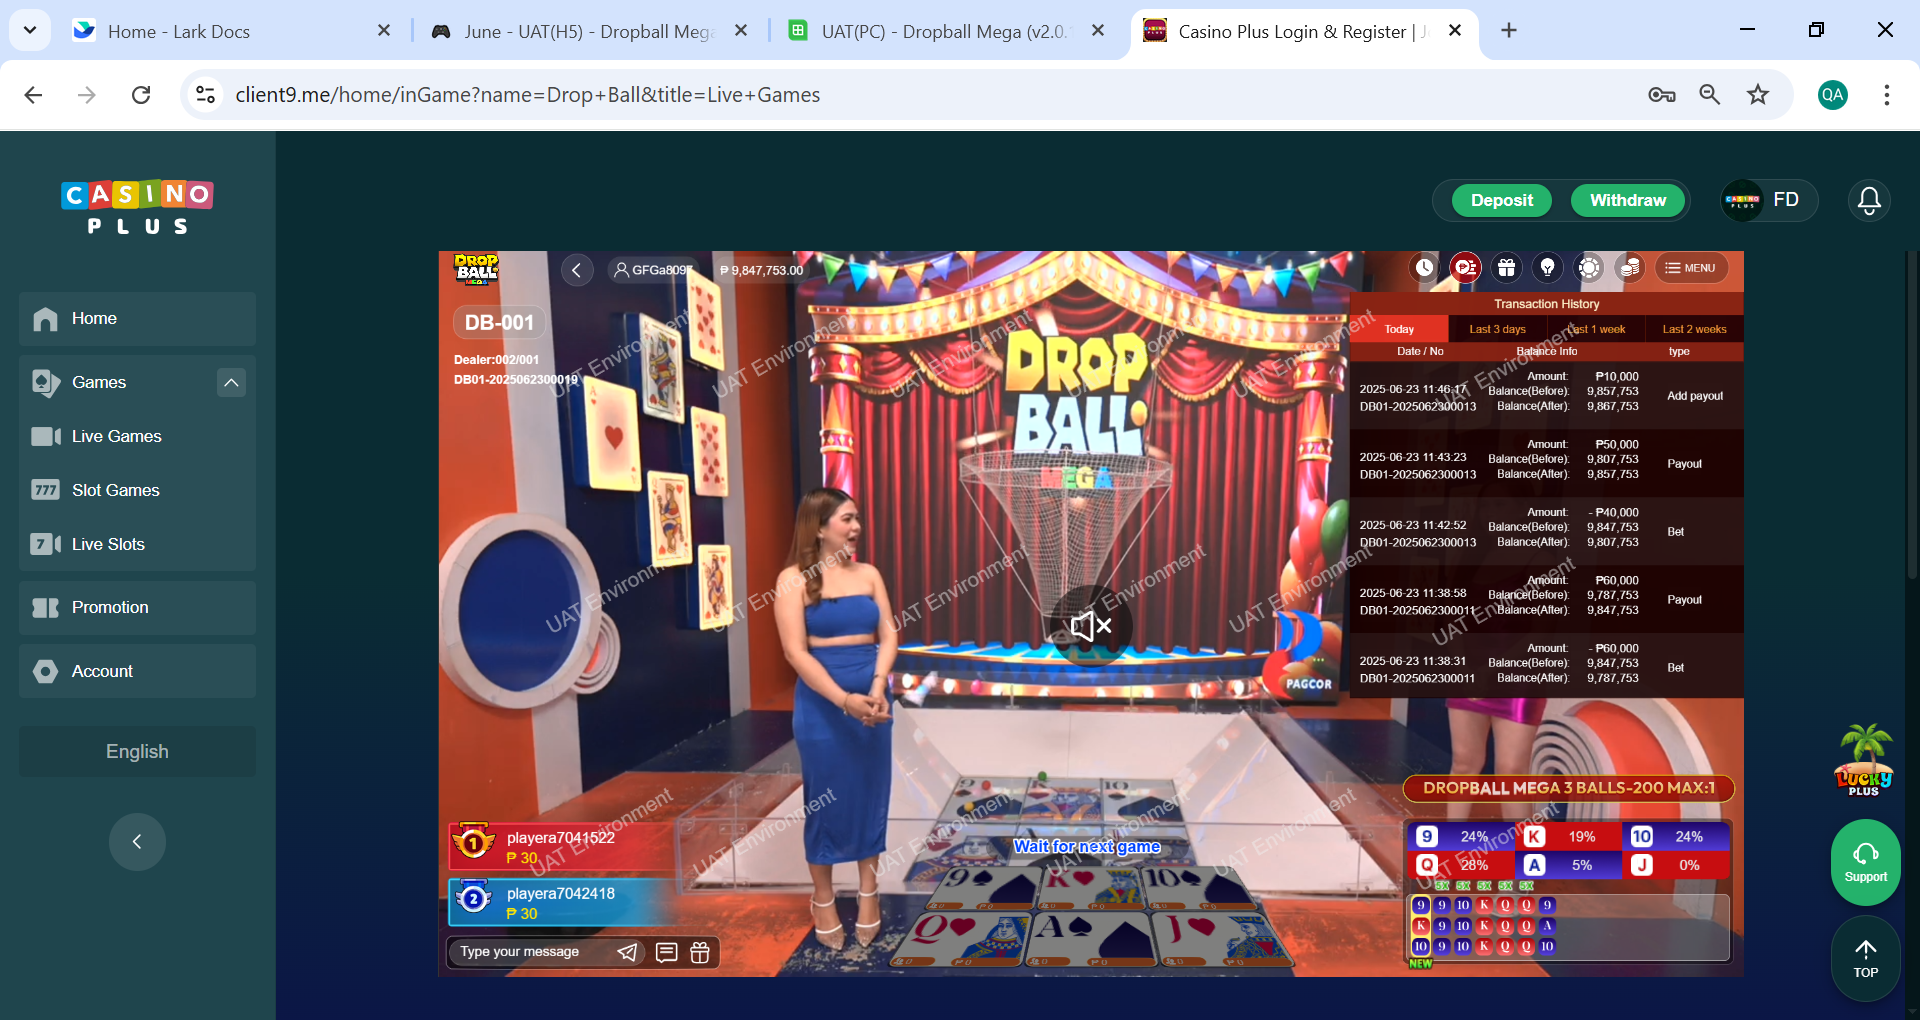Image resolution: width=1920 pixels, height=1020 pixels.
Task: Open the game history clock icon
Action: click(1424, 268)
